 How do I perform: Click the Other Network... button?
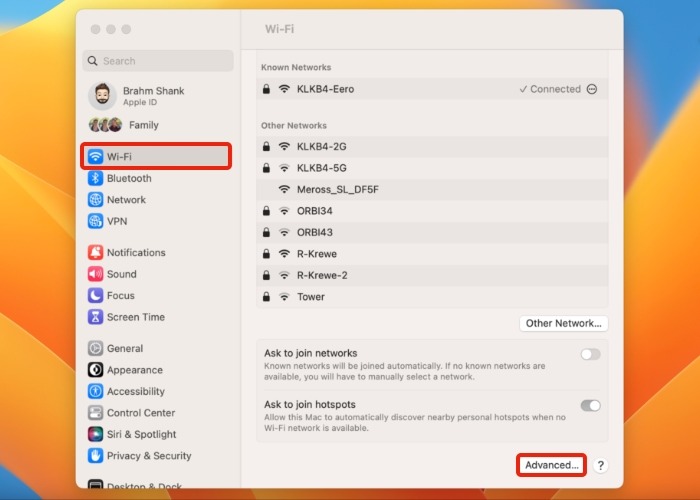coord(563,323)
